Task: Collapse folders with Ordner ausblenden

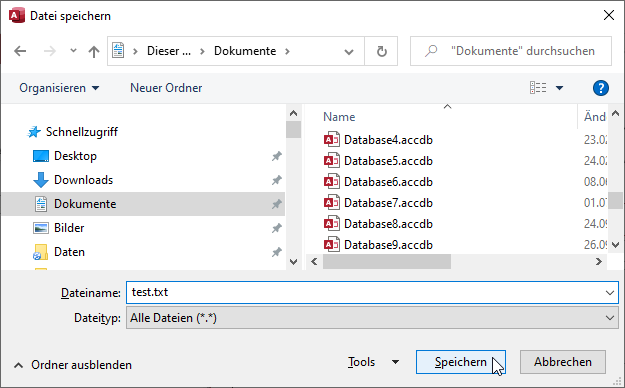Action: [73, 365]
